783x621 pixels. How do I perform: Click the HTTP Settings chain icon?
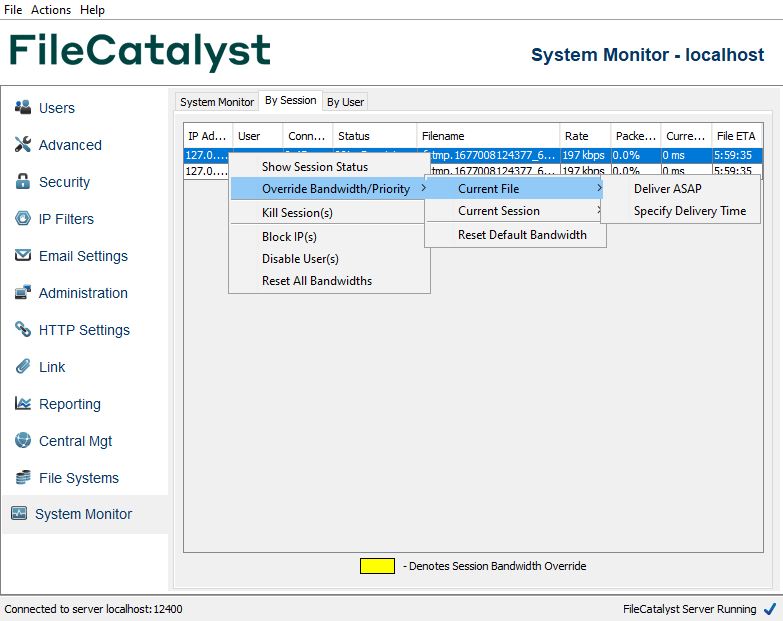[23, 329]
